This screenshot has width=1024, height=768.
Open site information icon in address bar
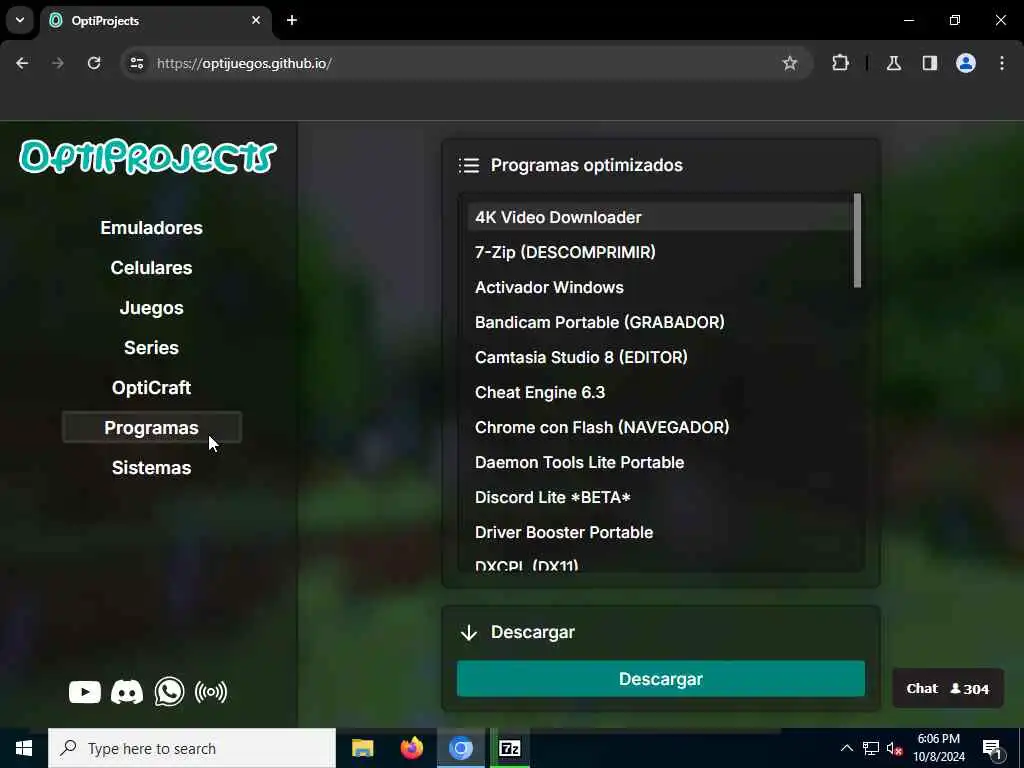coord(136,63)
